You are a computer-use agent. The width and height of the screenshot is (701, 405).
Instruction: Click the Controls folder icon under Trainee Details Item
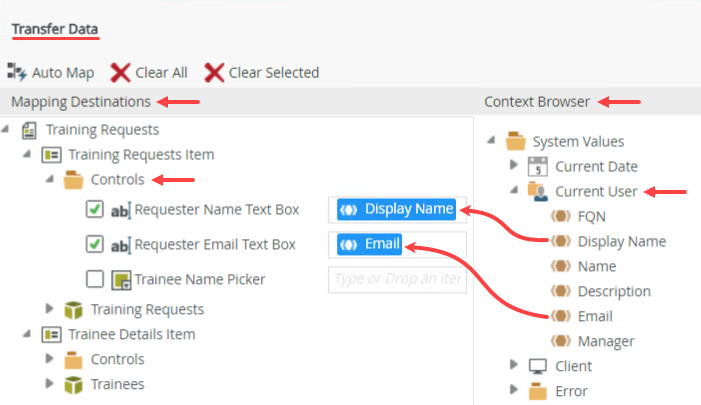point(73,360)
